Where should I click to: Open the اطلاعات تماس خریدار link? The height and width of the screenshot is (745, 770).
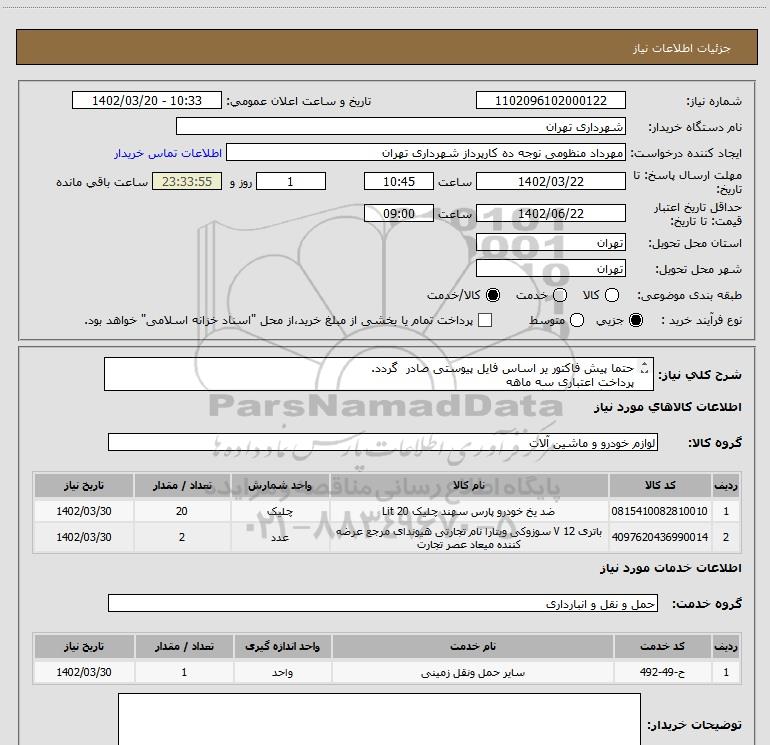coord(168,153)
